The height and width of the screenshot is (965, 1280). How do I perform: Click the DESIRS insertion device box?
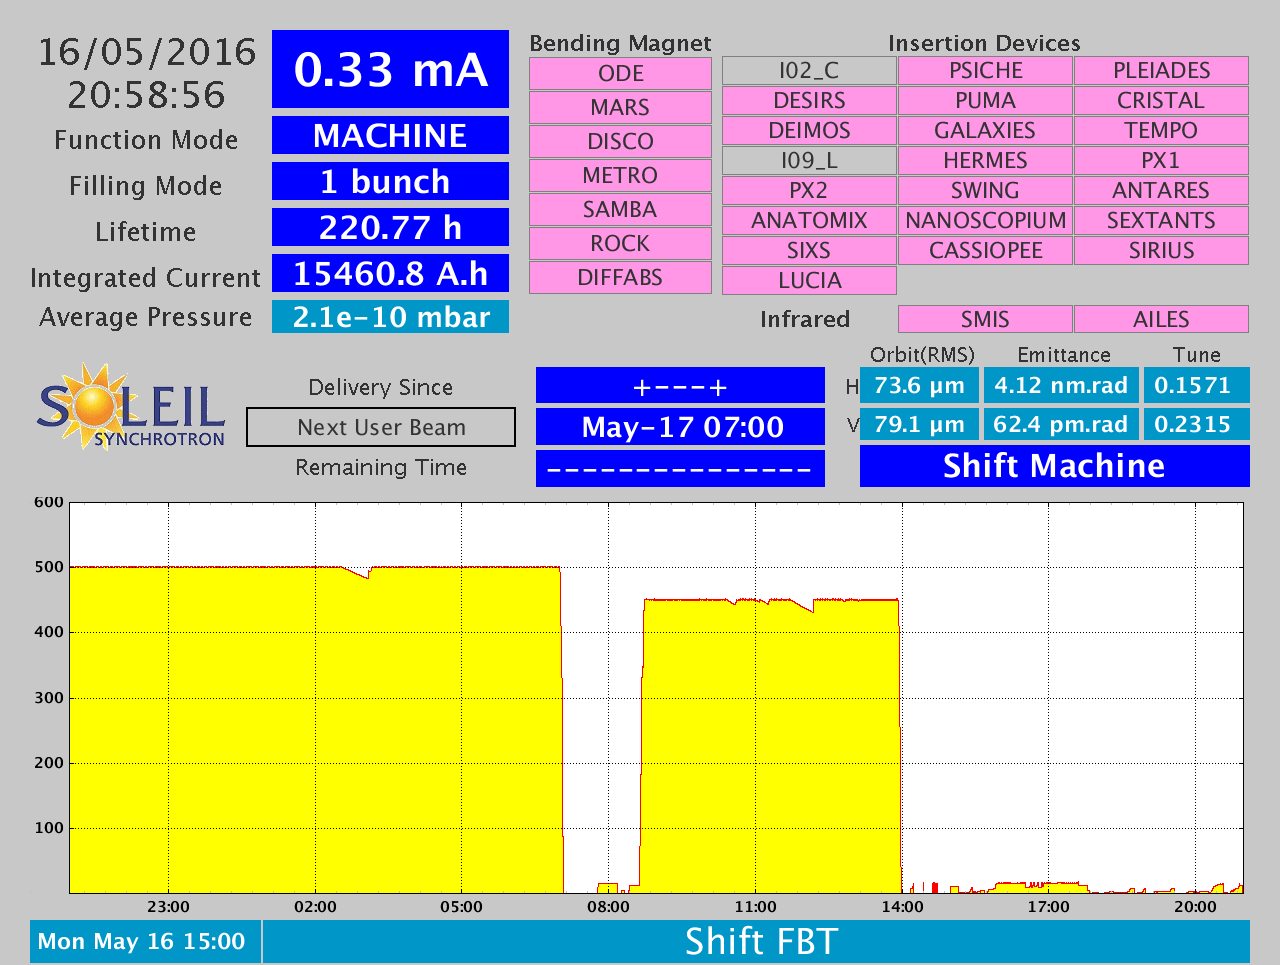[x=809, y=100]
